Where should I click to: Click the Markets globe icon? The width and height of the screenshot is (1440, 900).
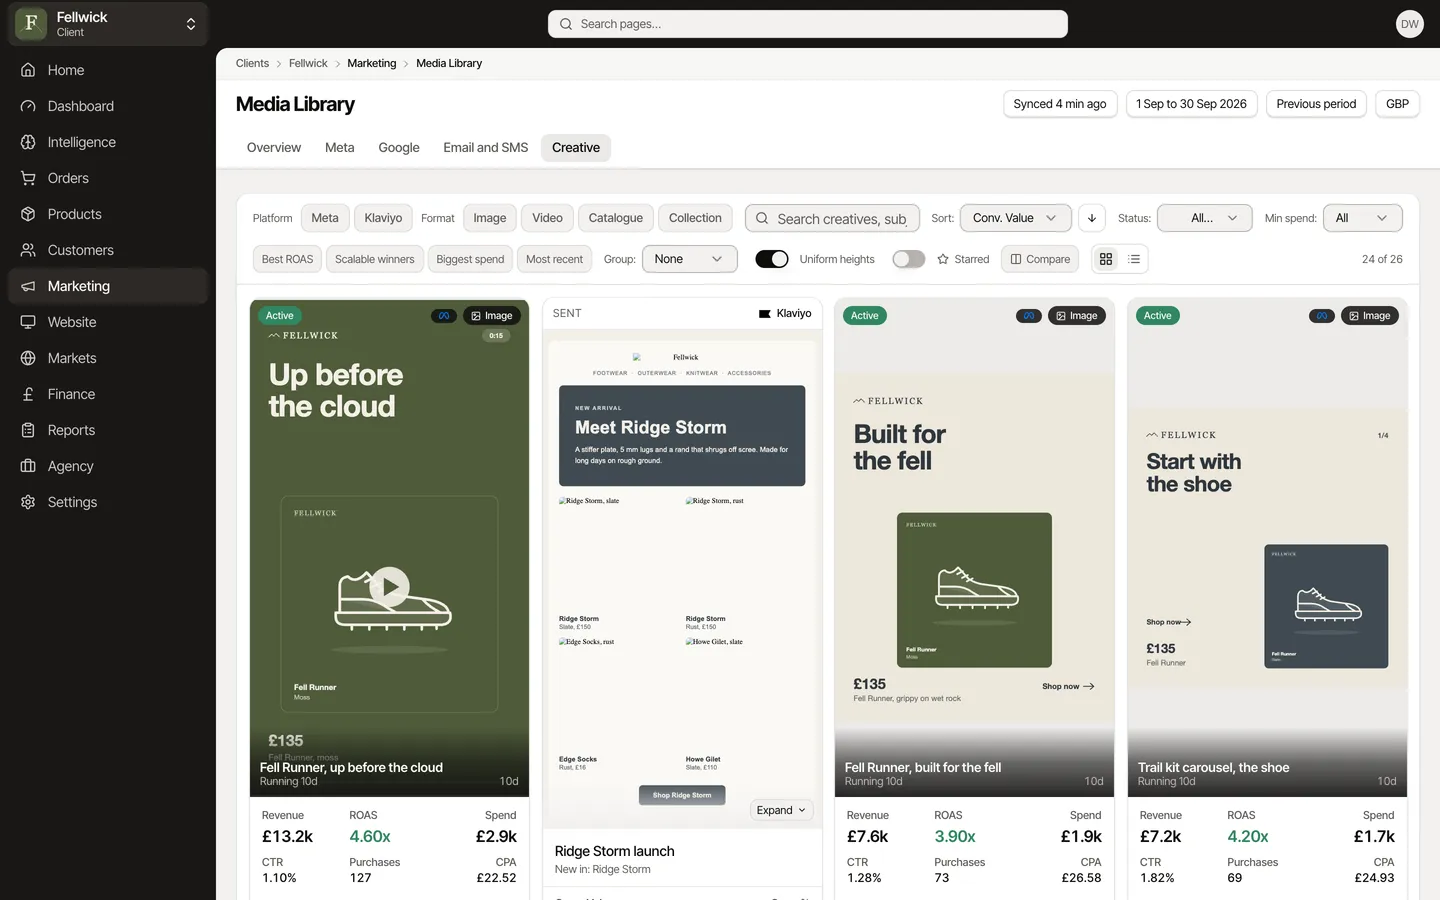click(28, 358)
